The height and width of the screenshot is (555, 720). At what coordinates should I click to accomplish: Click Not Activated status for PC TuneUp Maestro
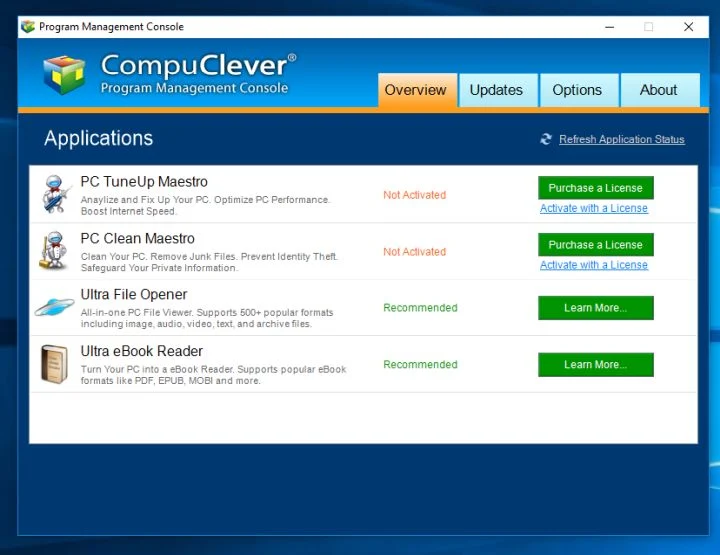tap(415, 195)
